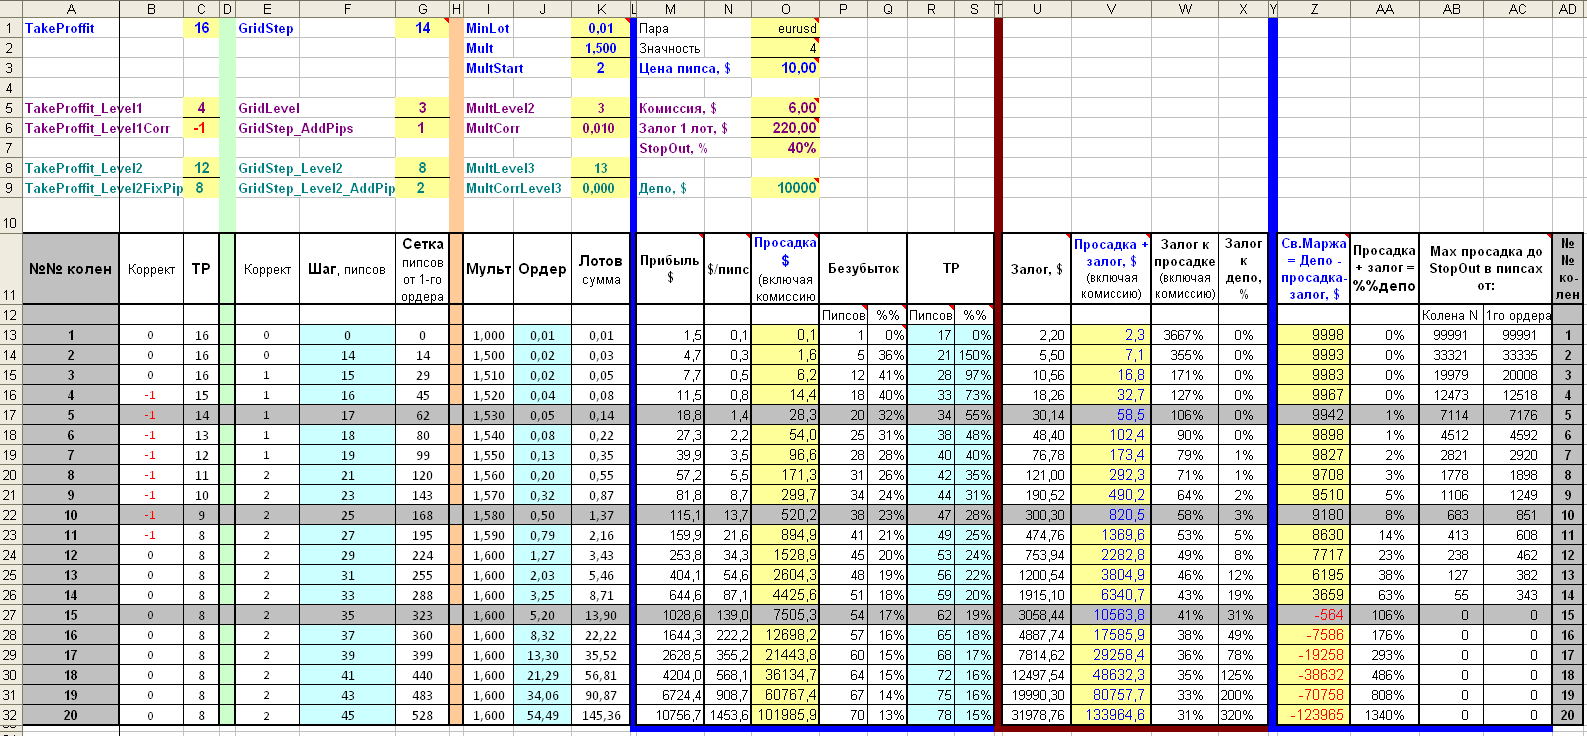Click the MultStart label cell
The image size is (1587, 736).
pos(517,68)
